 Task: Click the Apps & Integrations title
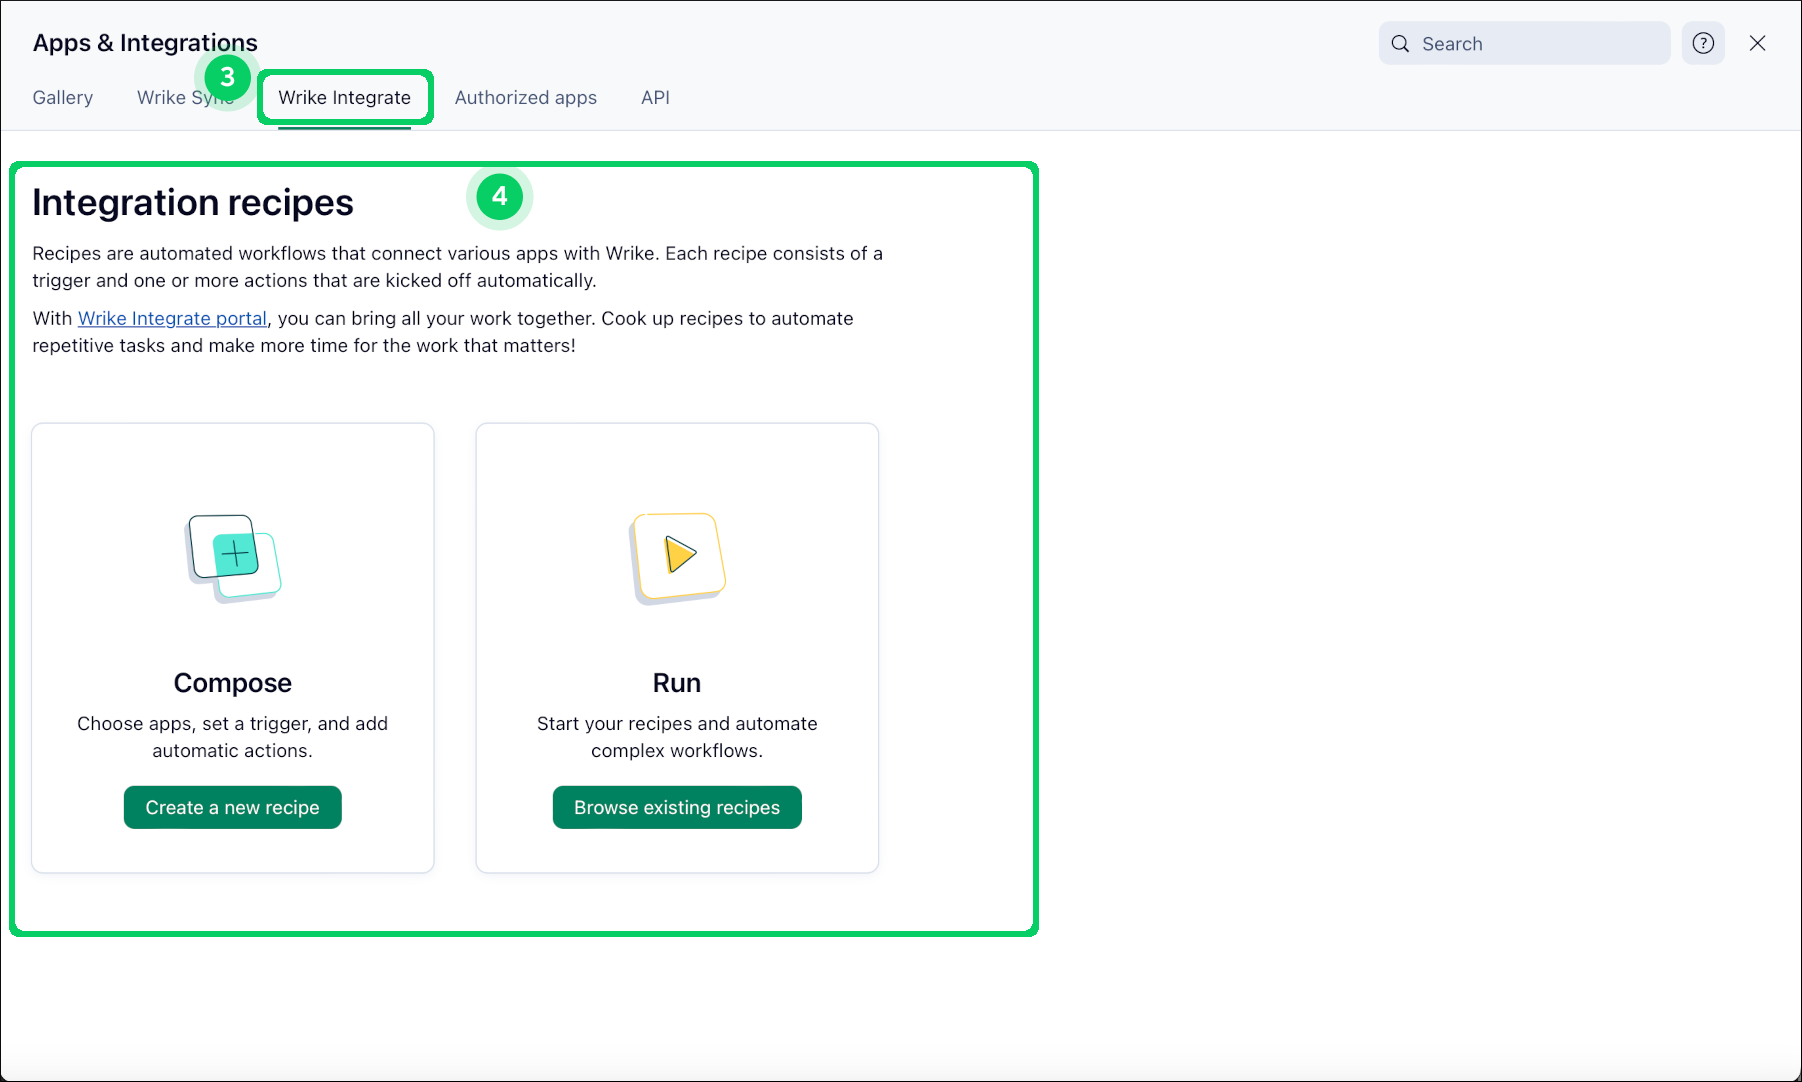144,42
